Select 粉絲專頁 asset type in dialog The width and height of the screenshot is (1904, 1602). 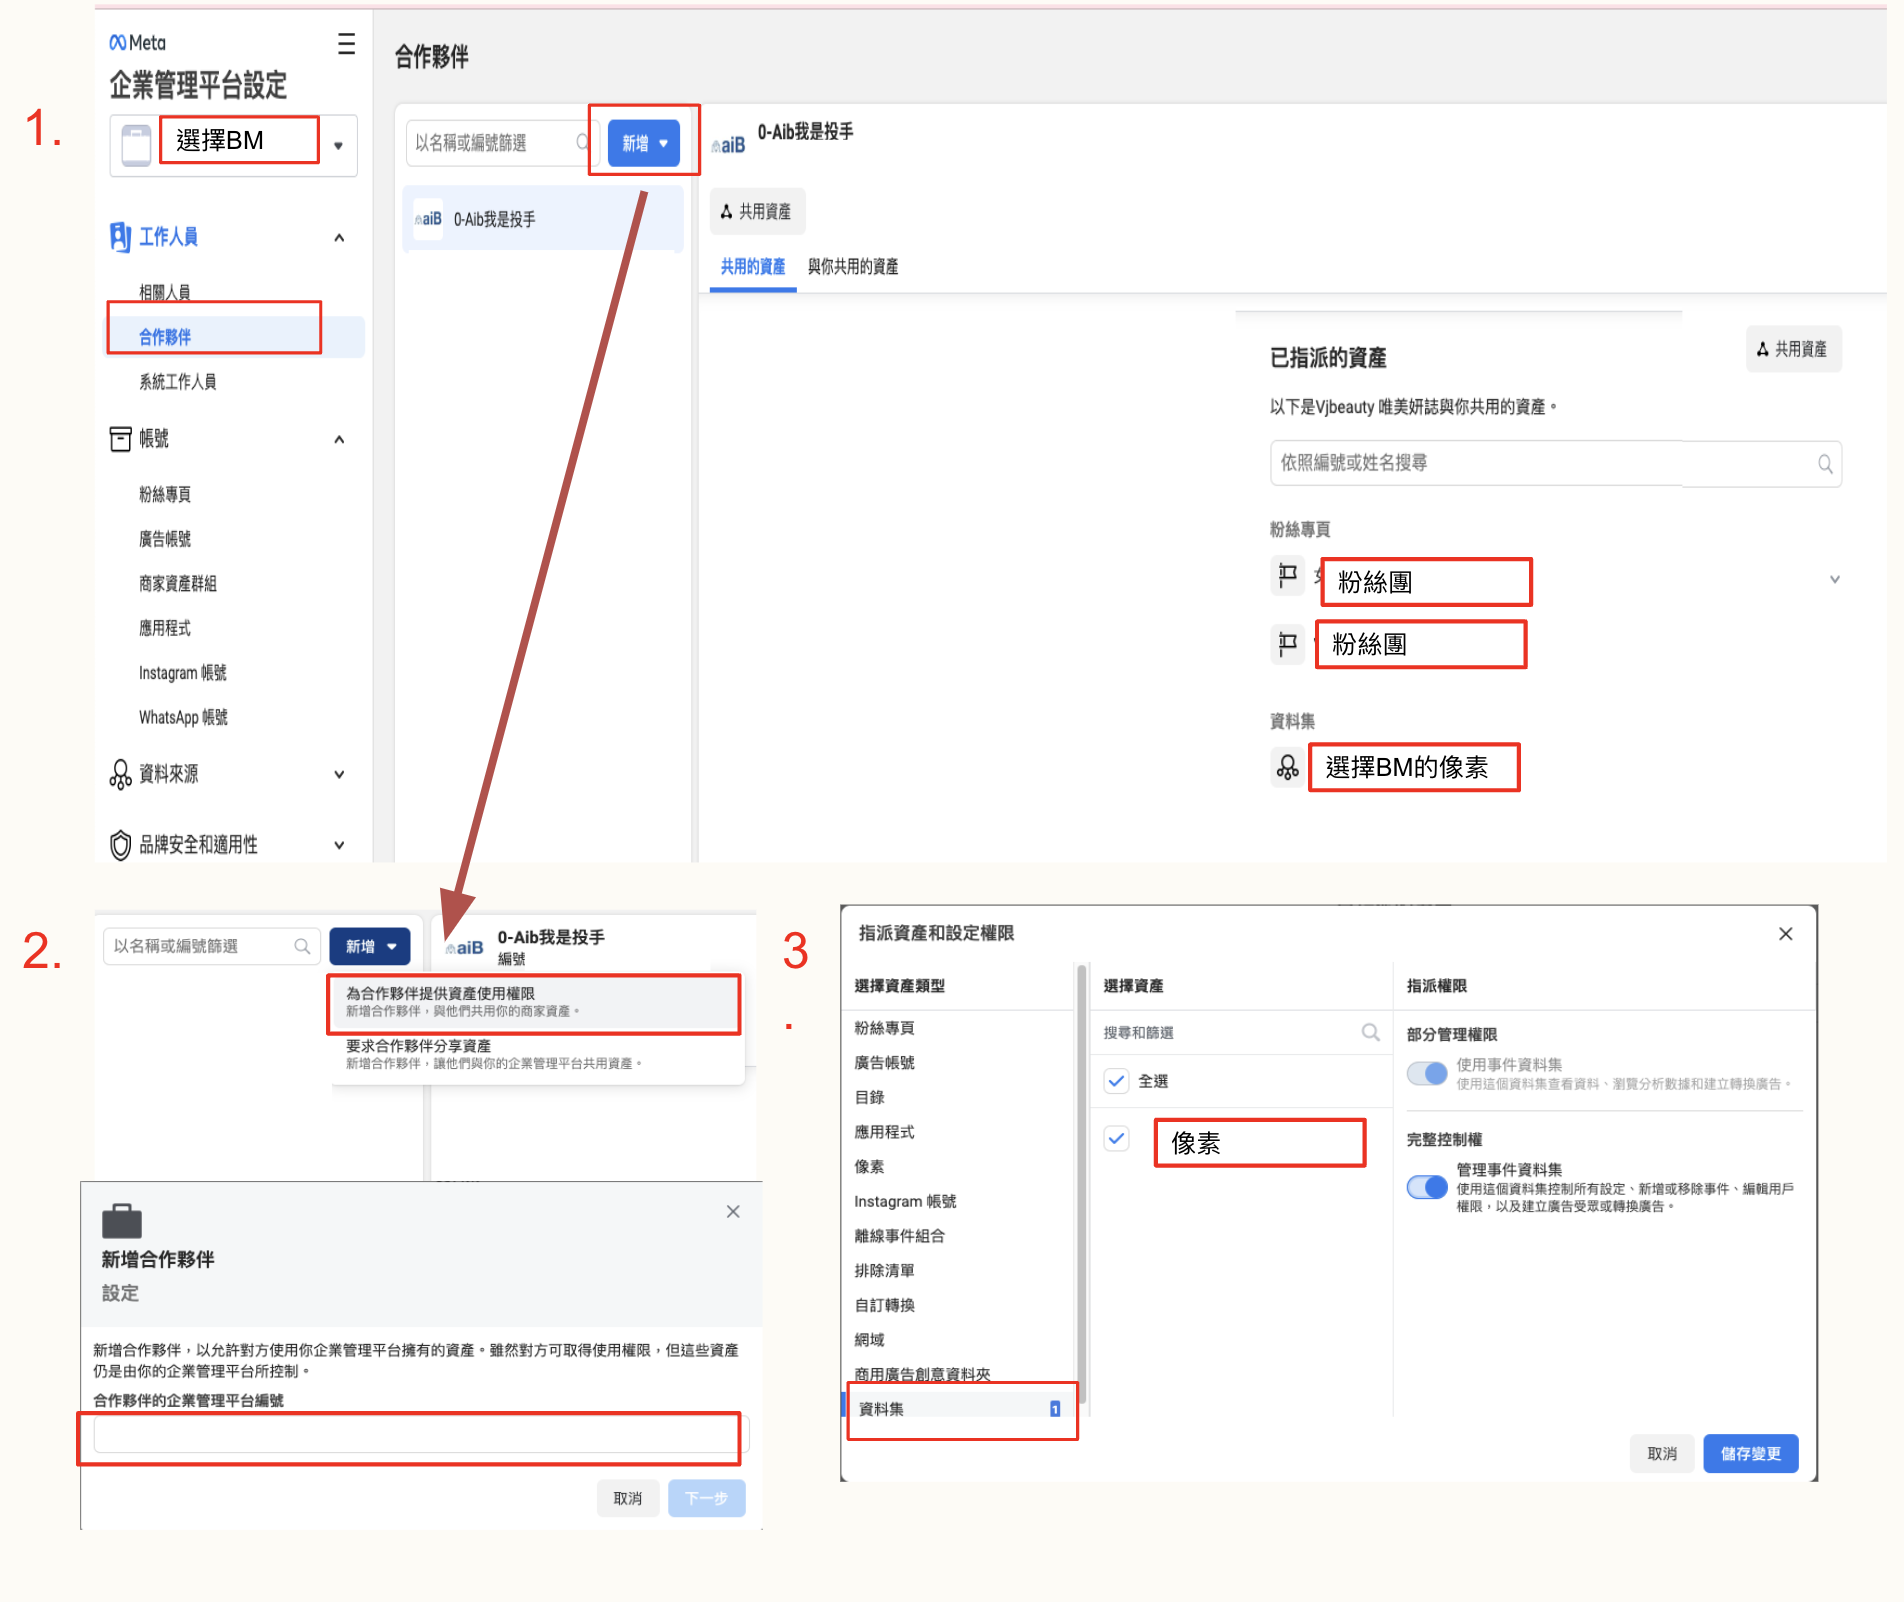click(x=884, y=1028)
